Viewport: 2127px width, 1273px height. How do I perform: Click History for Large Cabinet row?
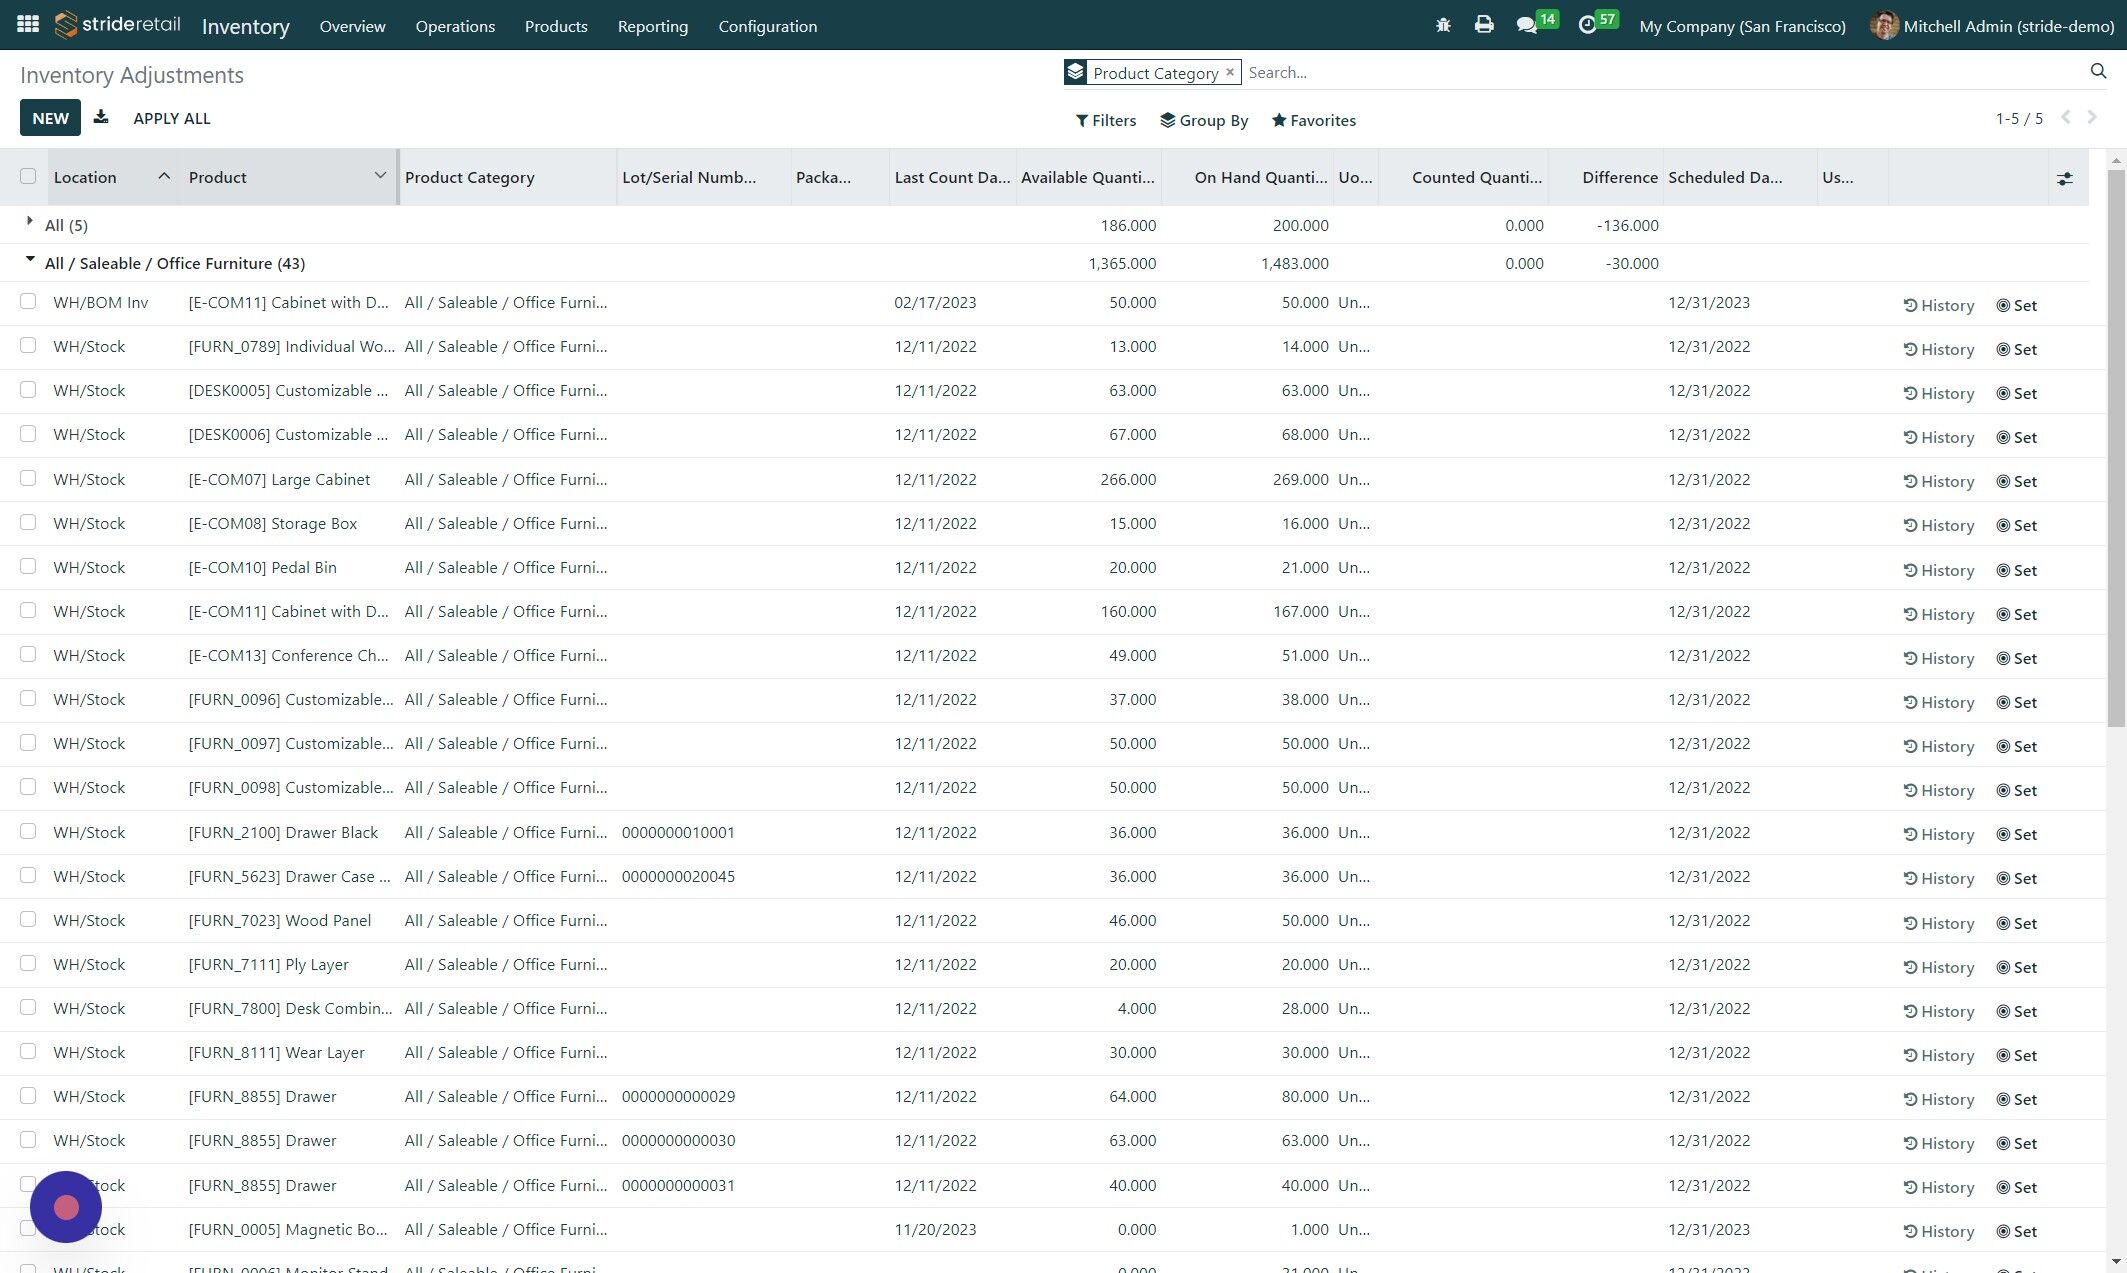tap(1938, 481)
